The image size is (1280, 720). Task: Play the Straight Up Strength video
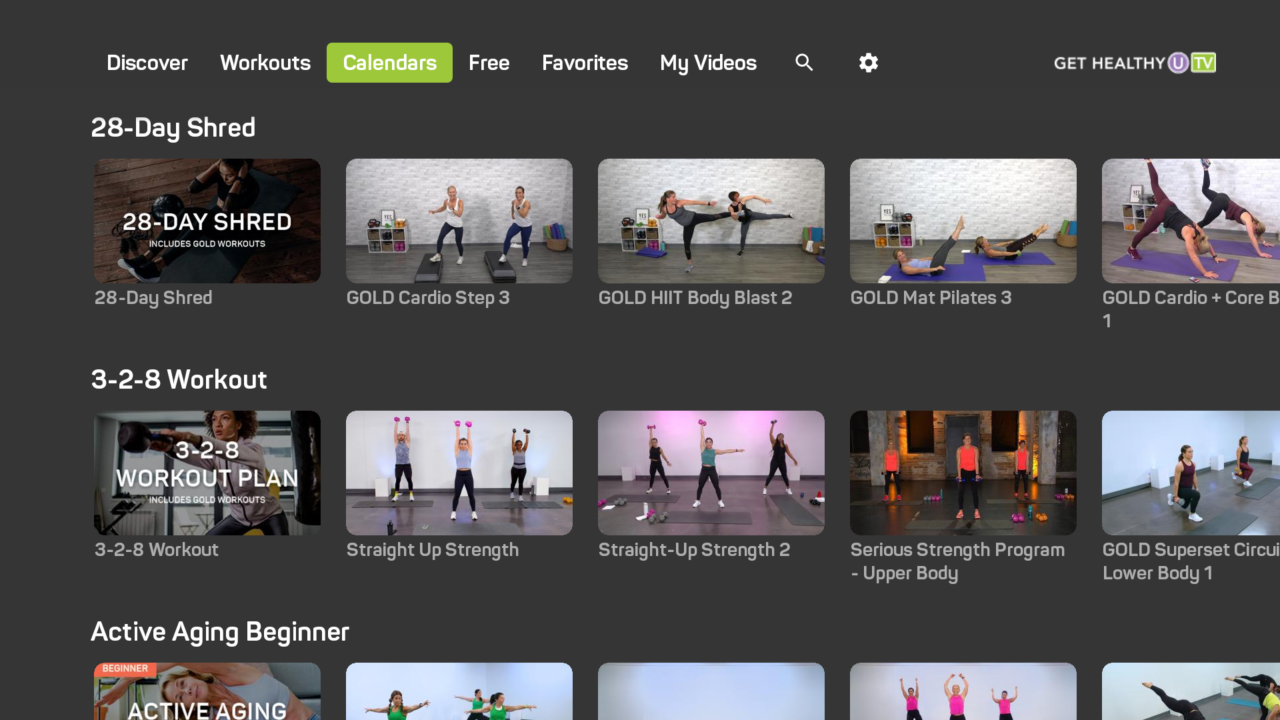(x=458, y=472)
